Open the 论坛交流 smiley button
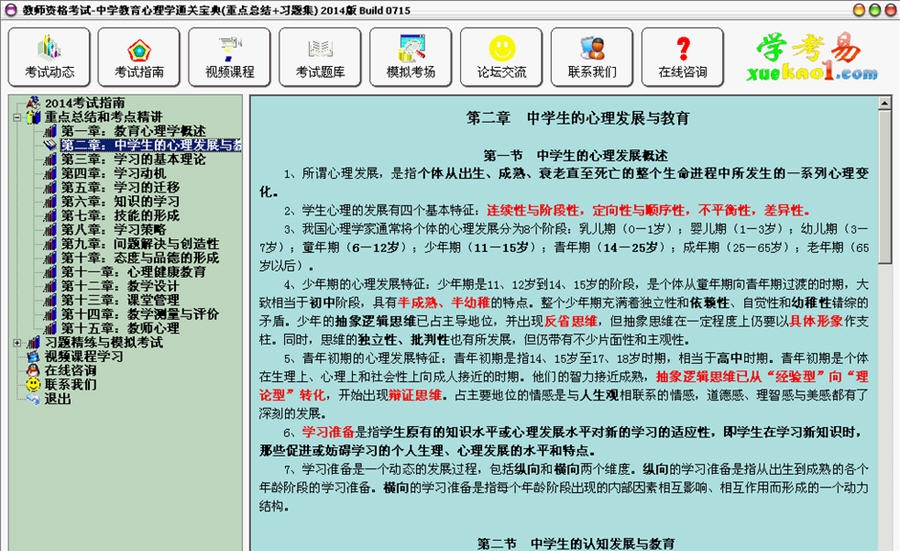The image size is (900, 551). 502,57
